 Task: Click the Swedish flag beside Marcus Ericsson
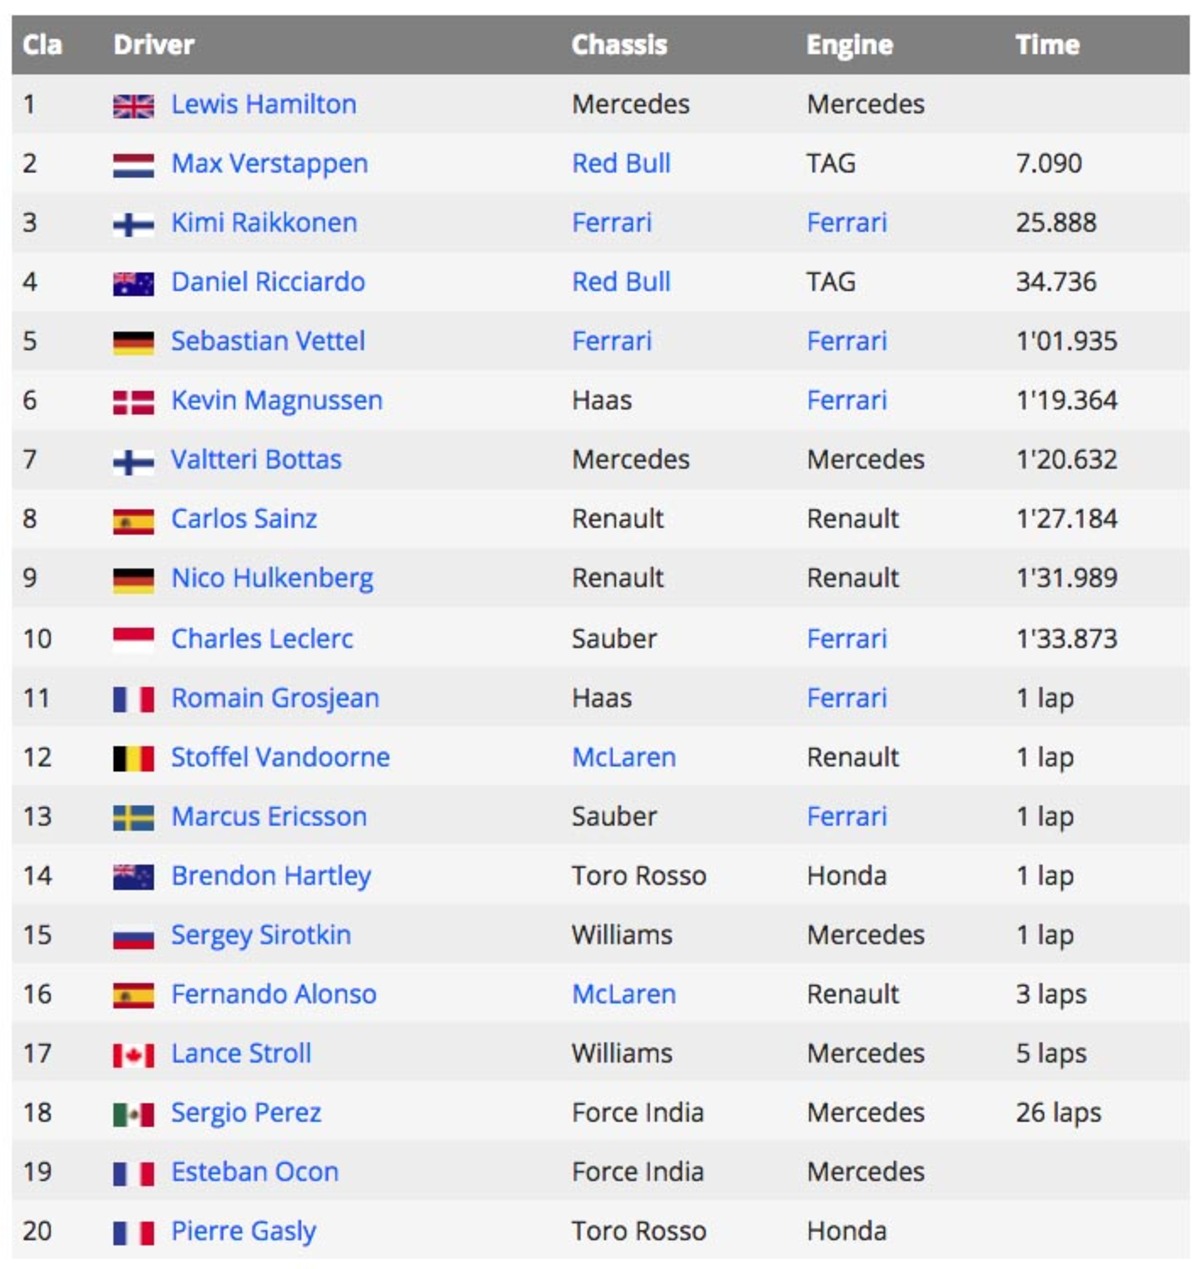[133, 818]
